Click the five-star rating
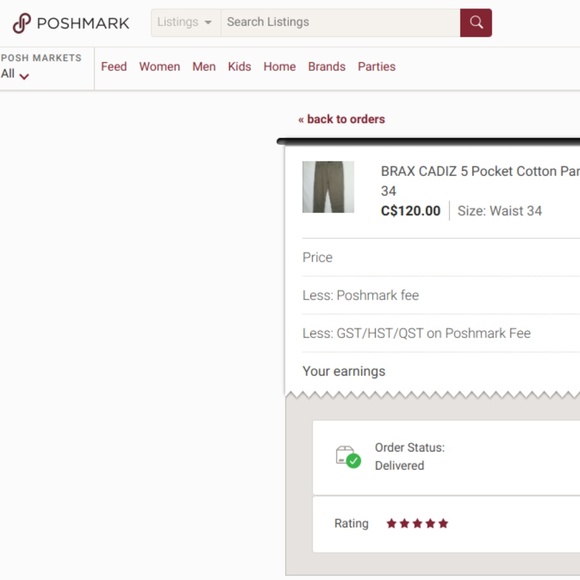 (x=417, y=523)
